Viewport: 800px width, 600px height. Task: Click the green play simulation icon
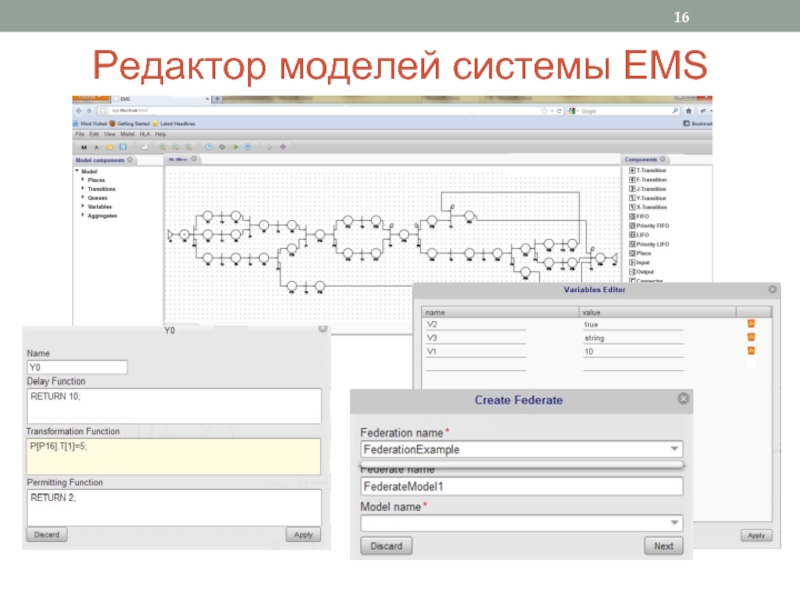[x=236, y=147]
